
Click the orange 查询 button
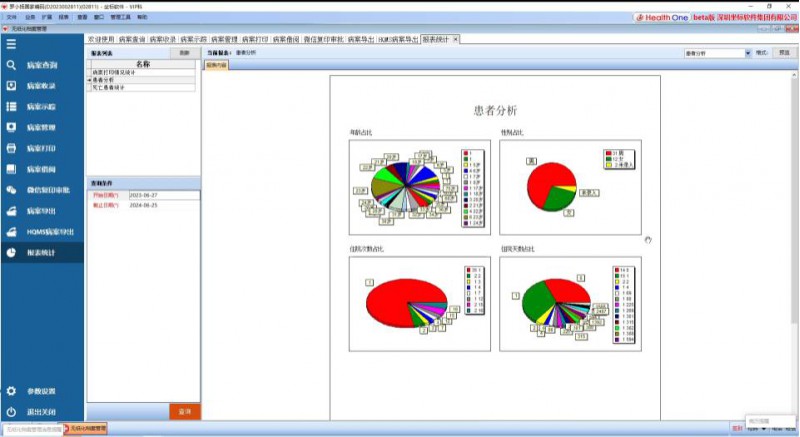184,411
